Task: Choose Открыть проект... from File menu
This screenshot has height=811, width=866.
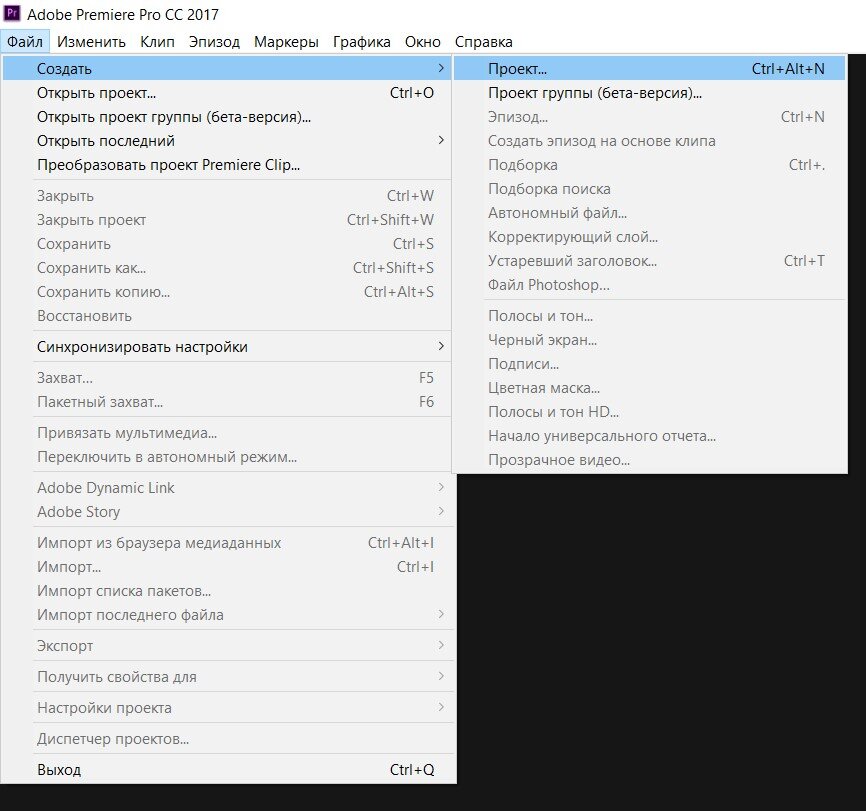Action: click(227, 93)
